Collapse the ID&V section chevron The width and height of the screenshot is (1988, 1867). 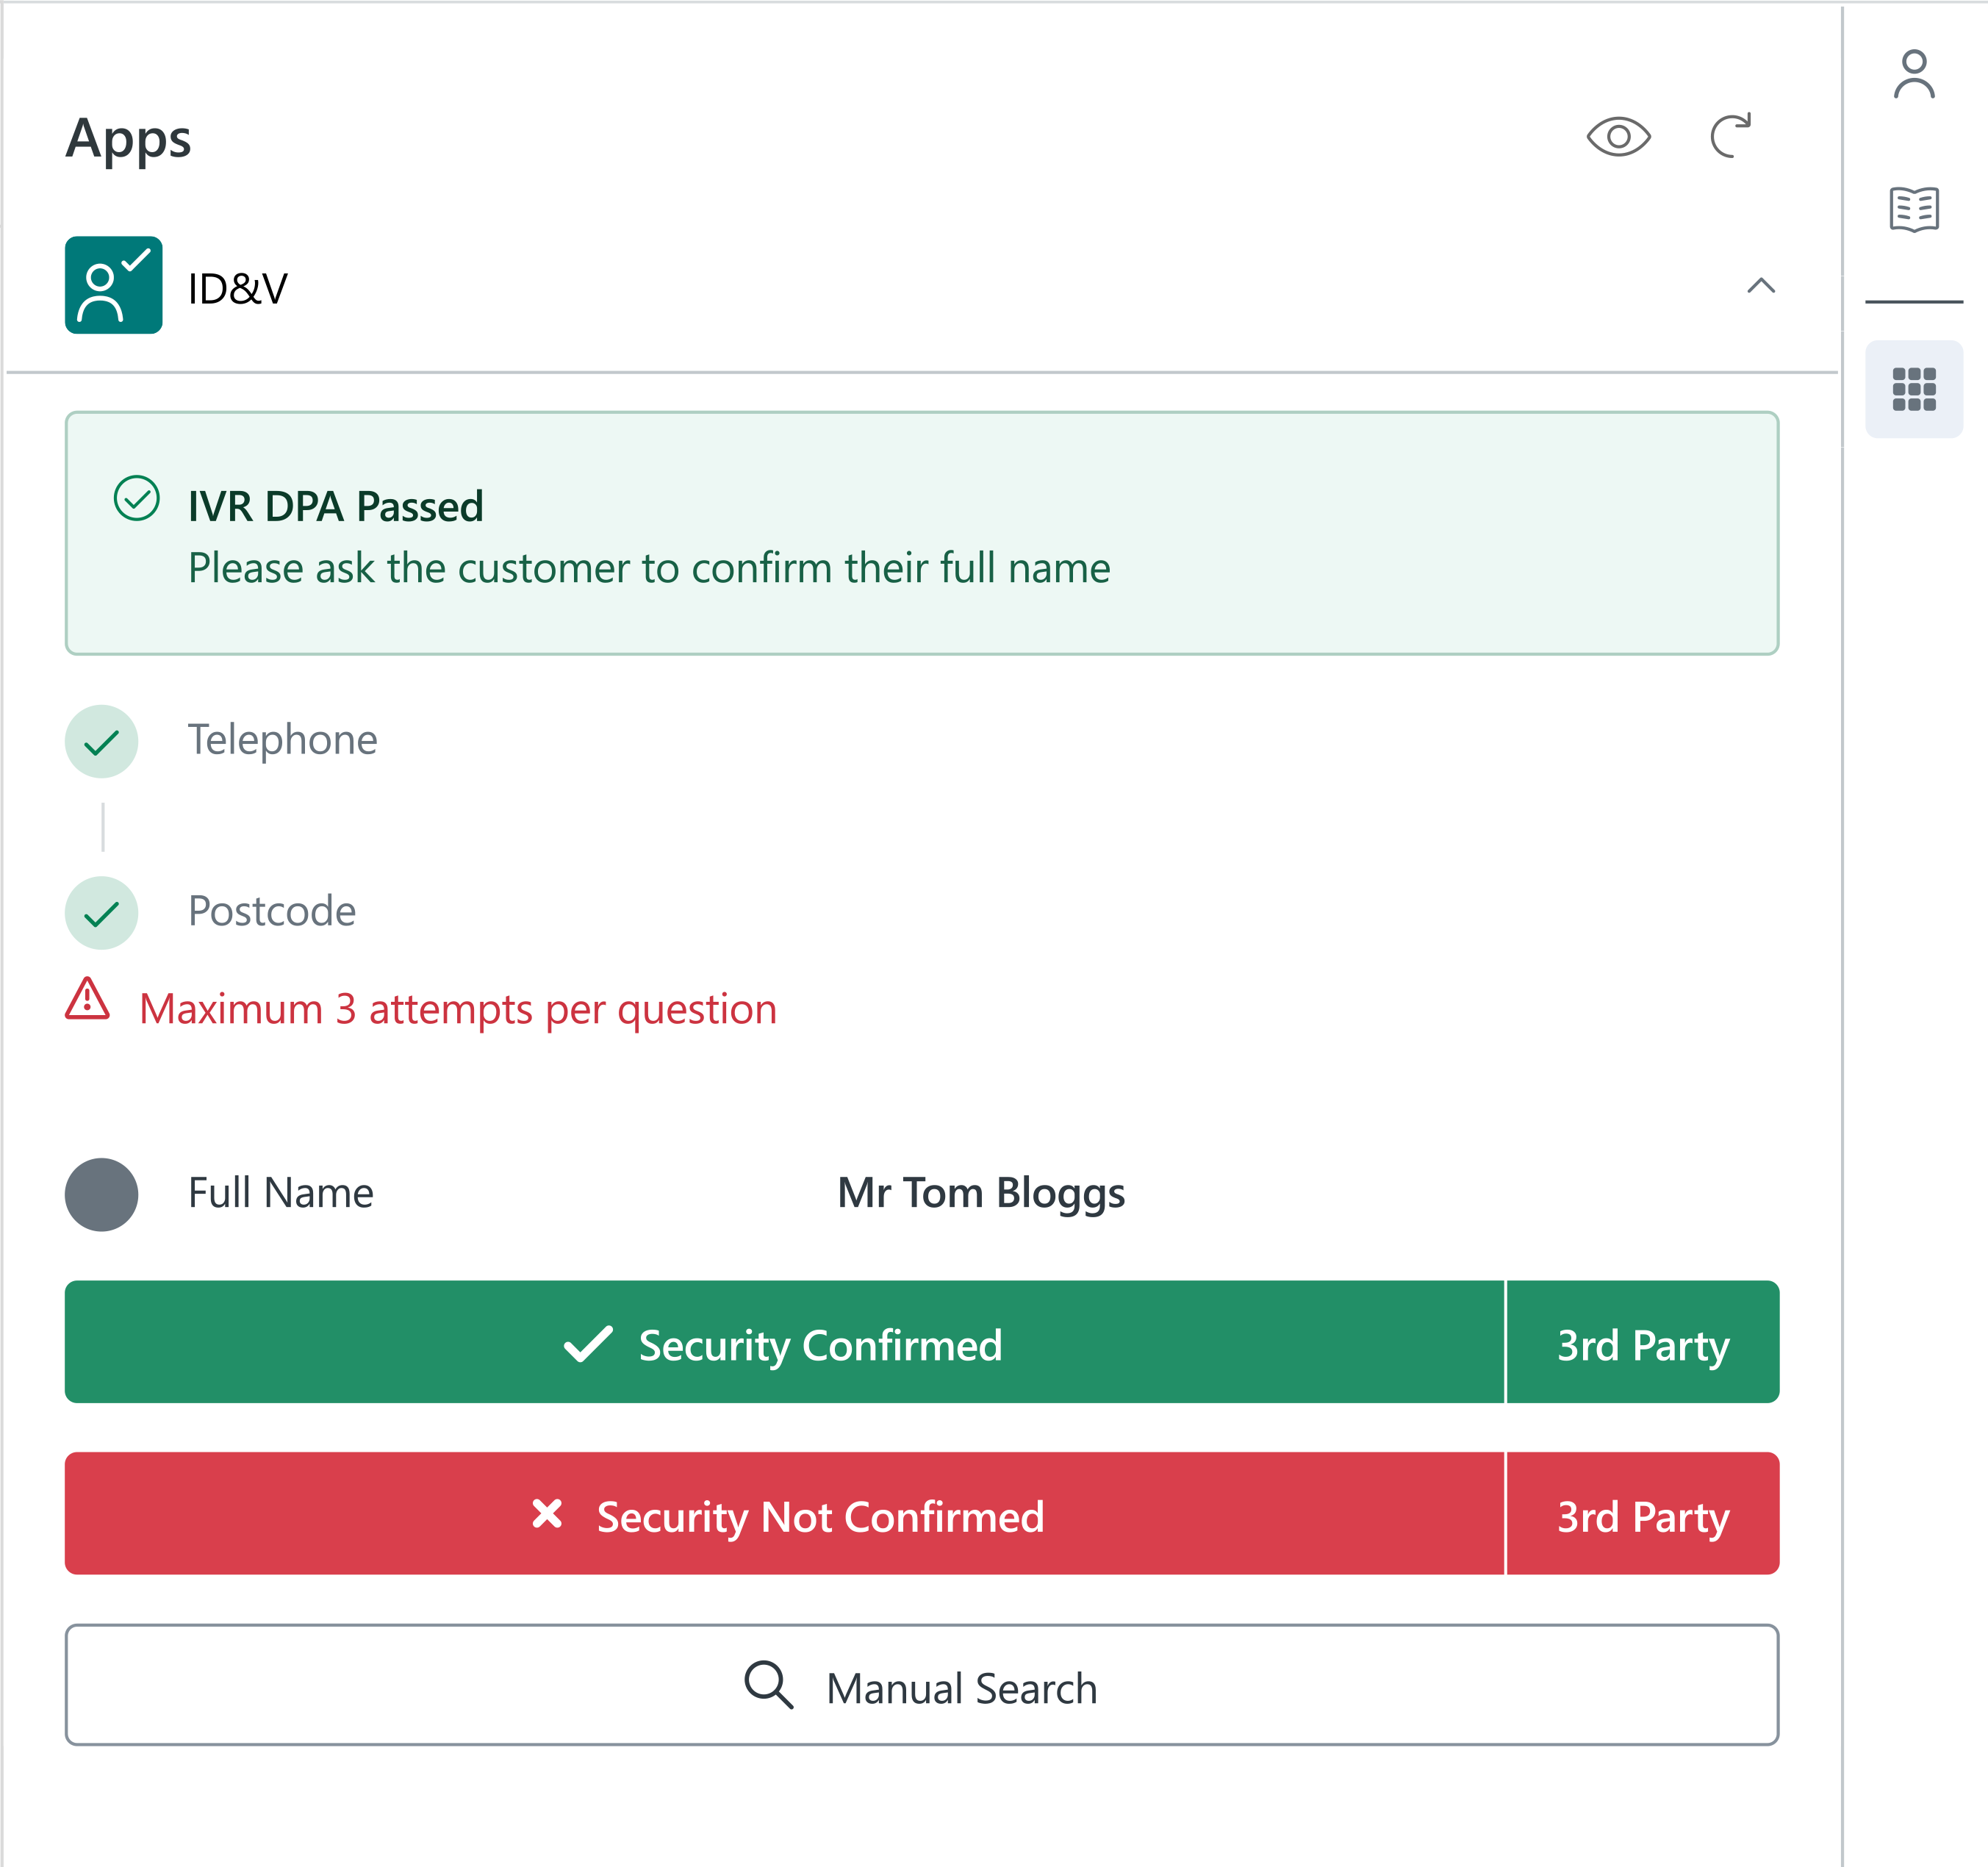[x=1760, y=286]
